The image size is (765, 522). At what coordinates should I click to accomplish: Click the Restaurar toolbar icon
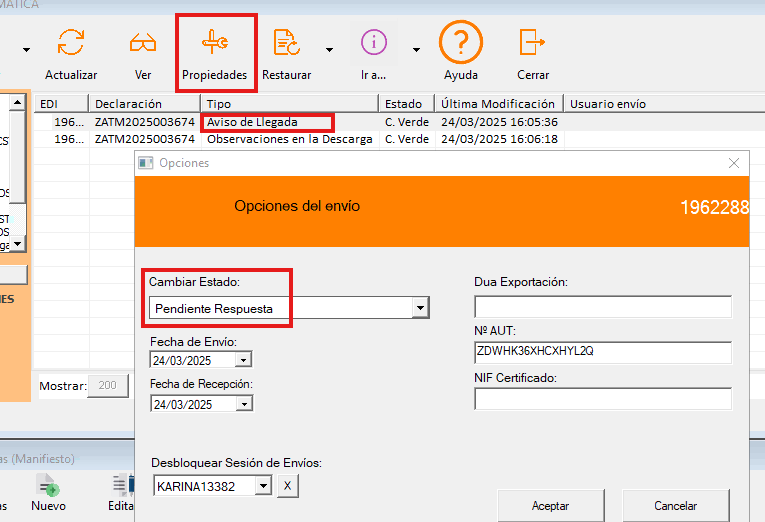286,43
